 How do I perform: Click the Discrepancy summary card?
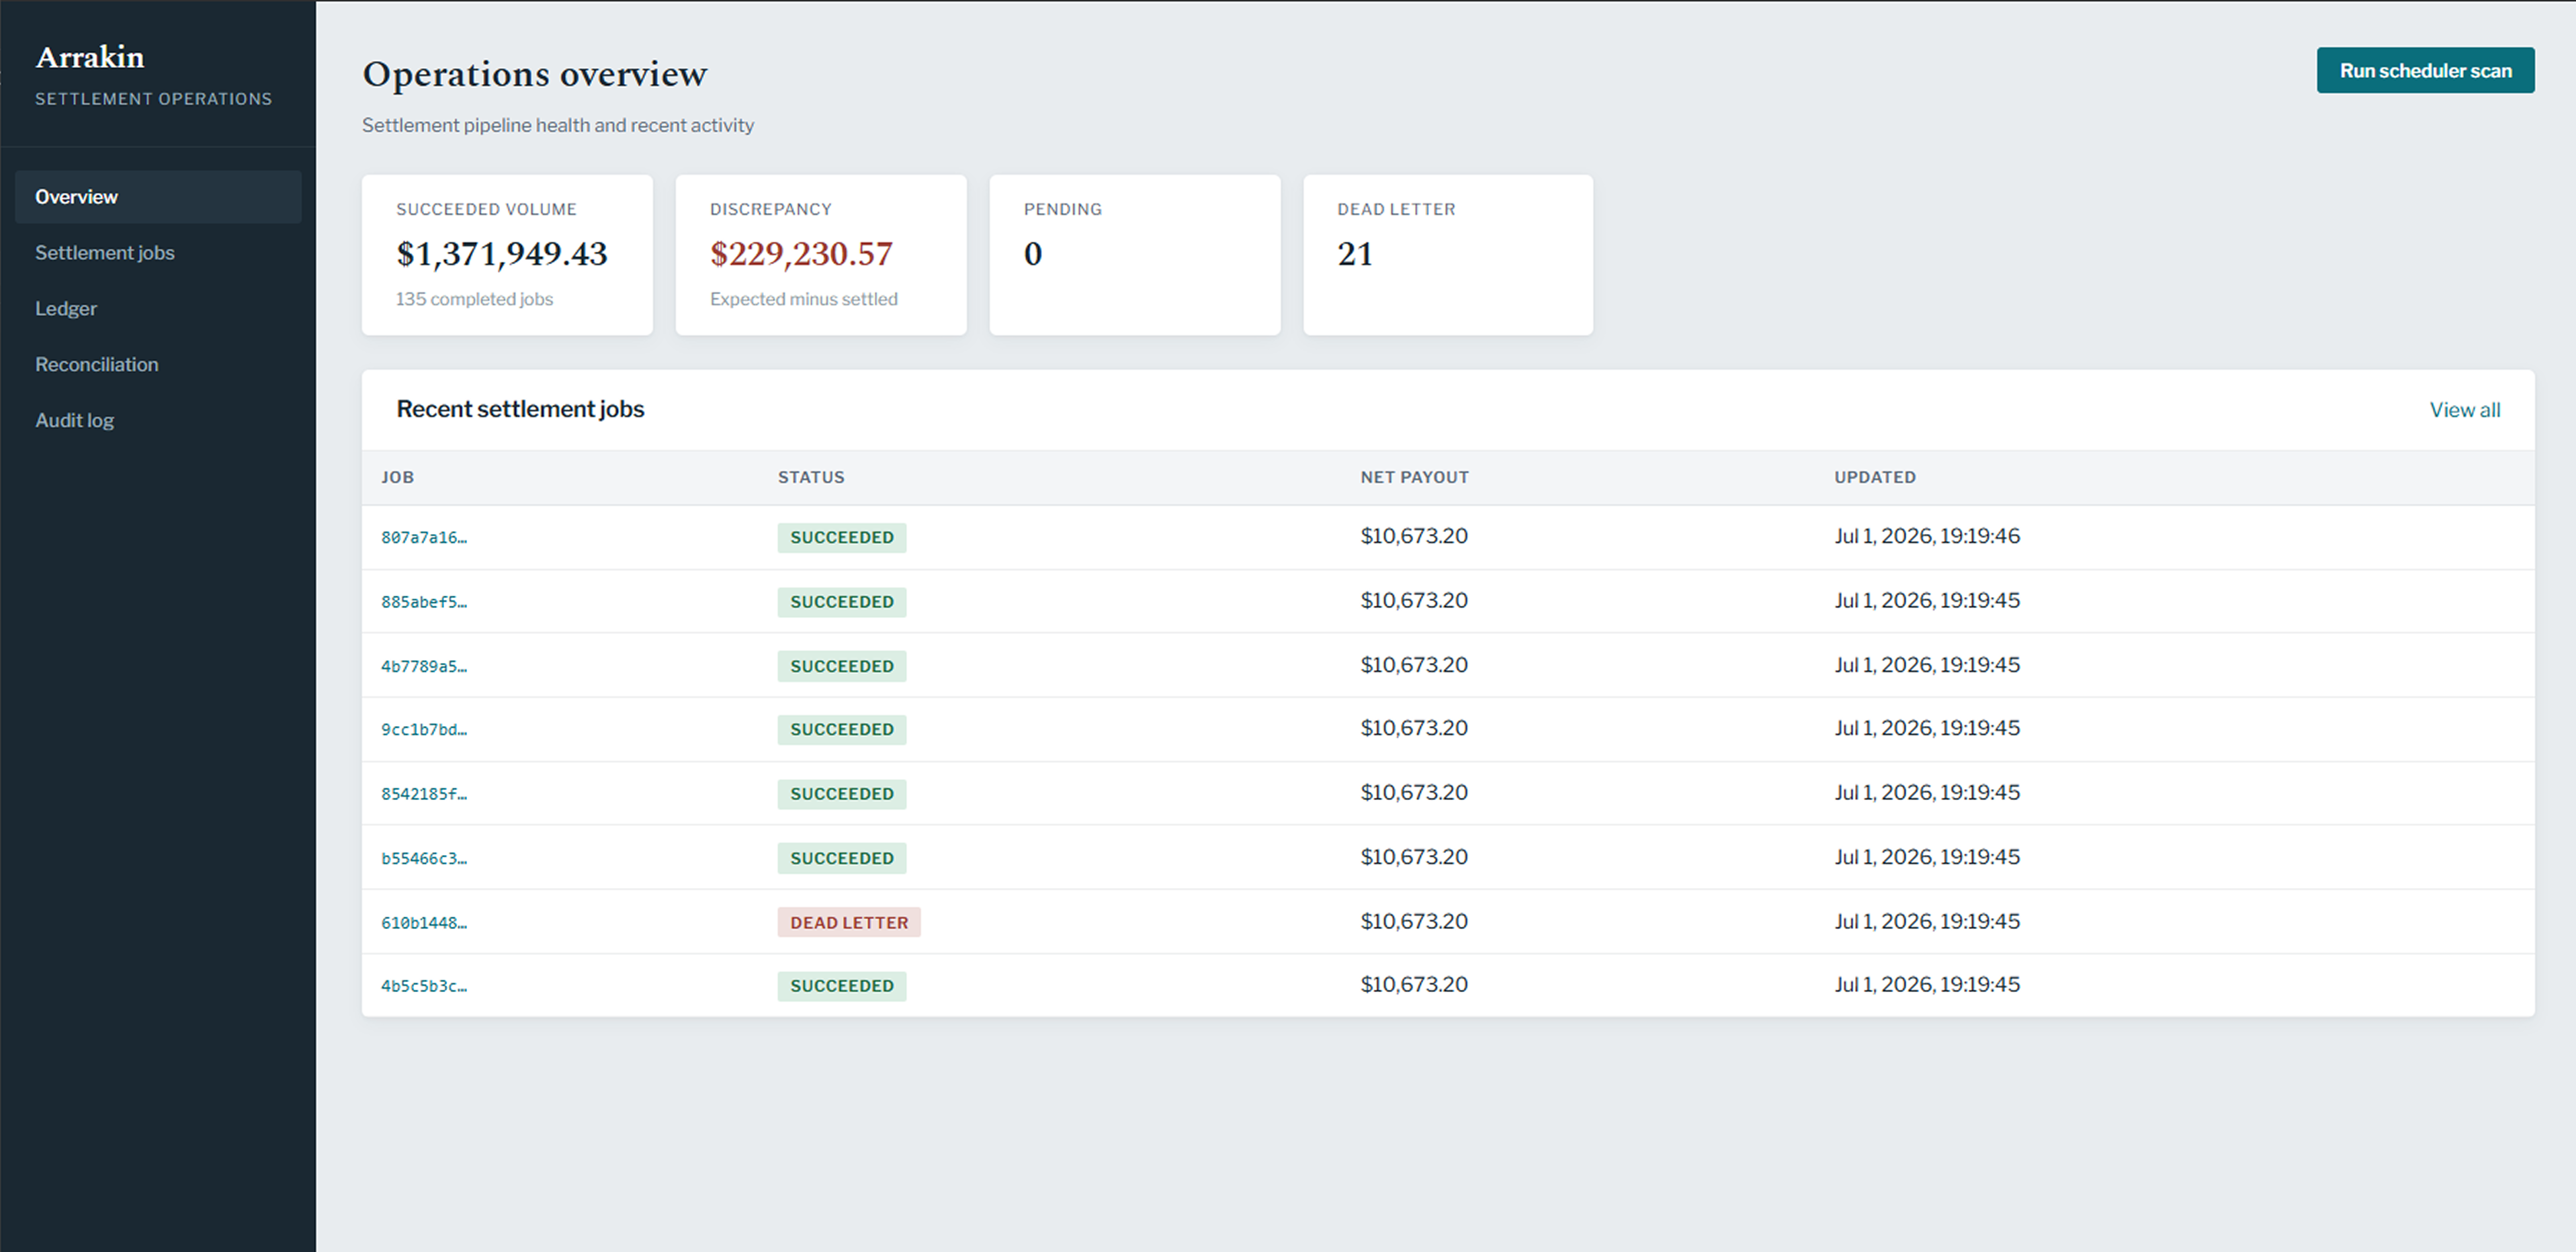click(821, 255)
